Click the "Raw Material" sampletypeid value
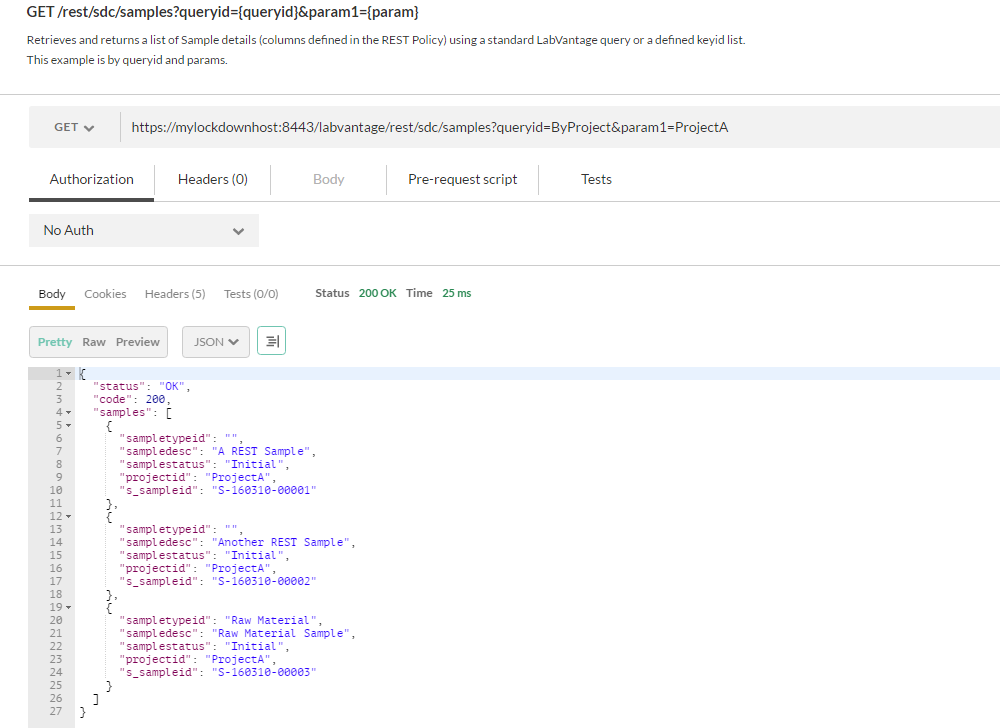Viewport: 1000px width, 728px height. pyautogui.click(x=270, y=620)
